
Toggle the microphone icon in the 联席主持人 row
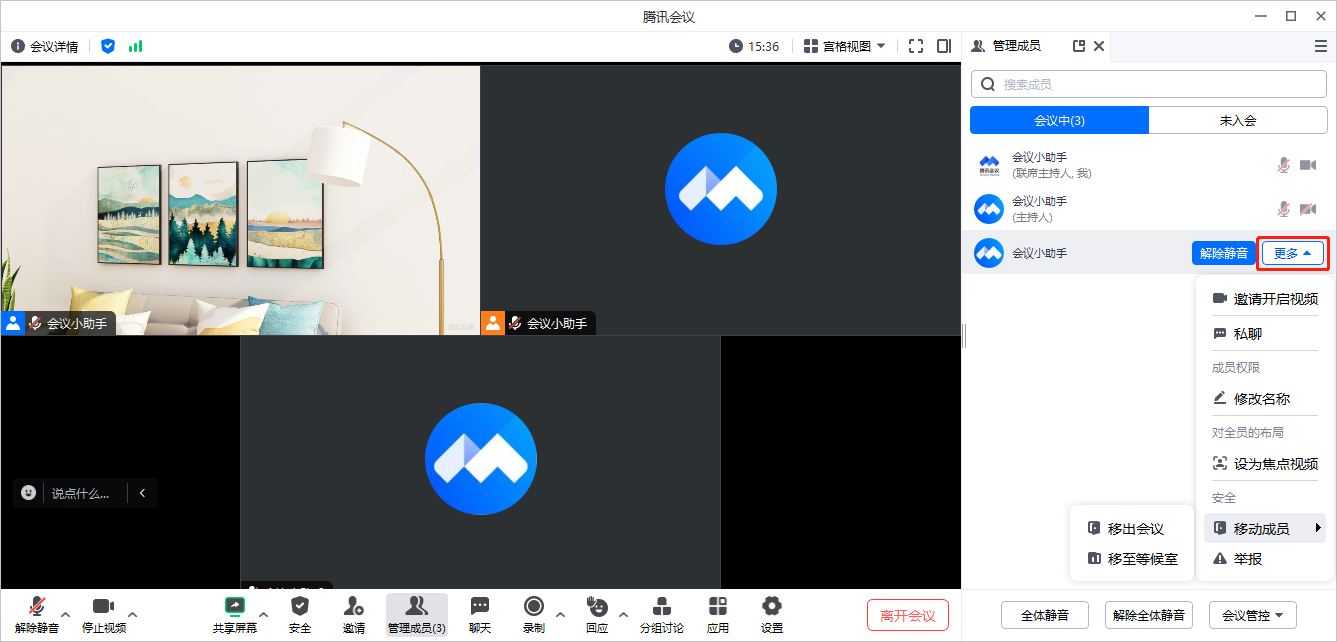point(1283,165)
